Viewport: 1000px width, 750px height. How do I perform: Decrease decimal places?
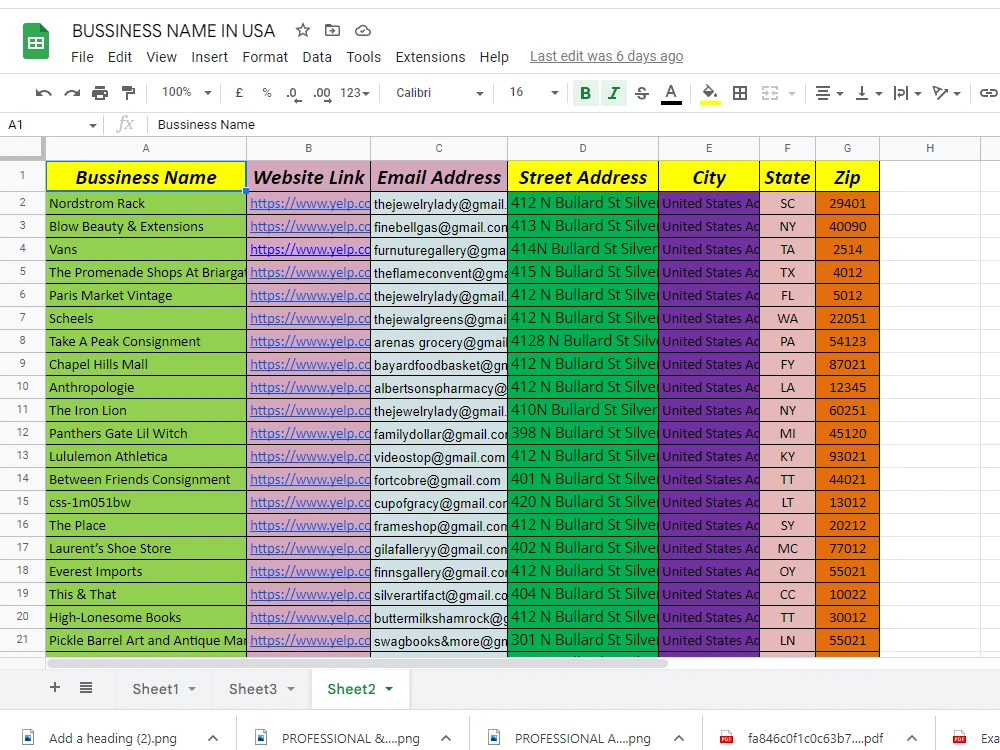pyautogui.click(x=293, y=93)
